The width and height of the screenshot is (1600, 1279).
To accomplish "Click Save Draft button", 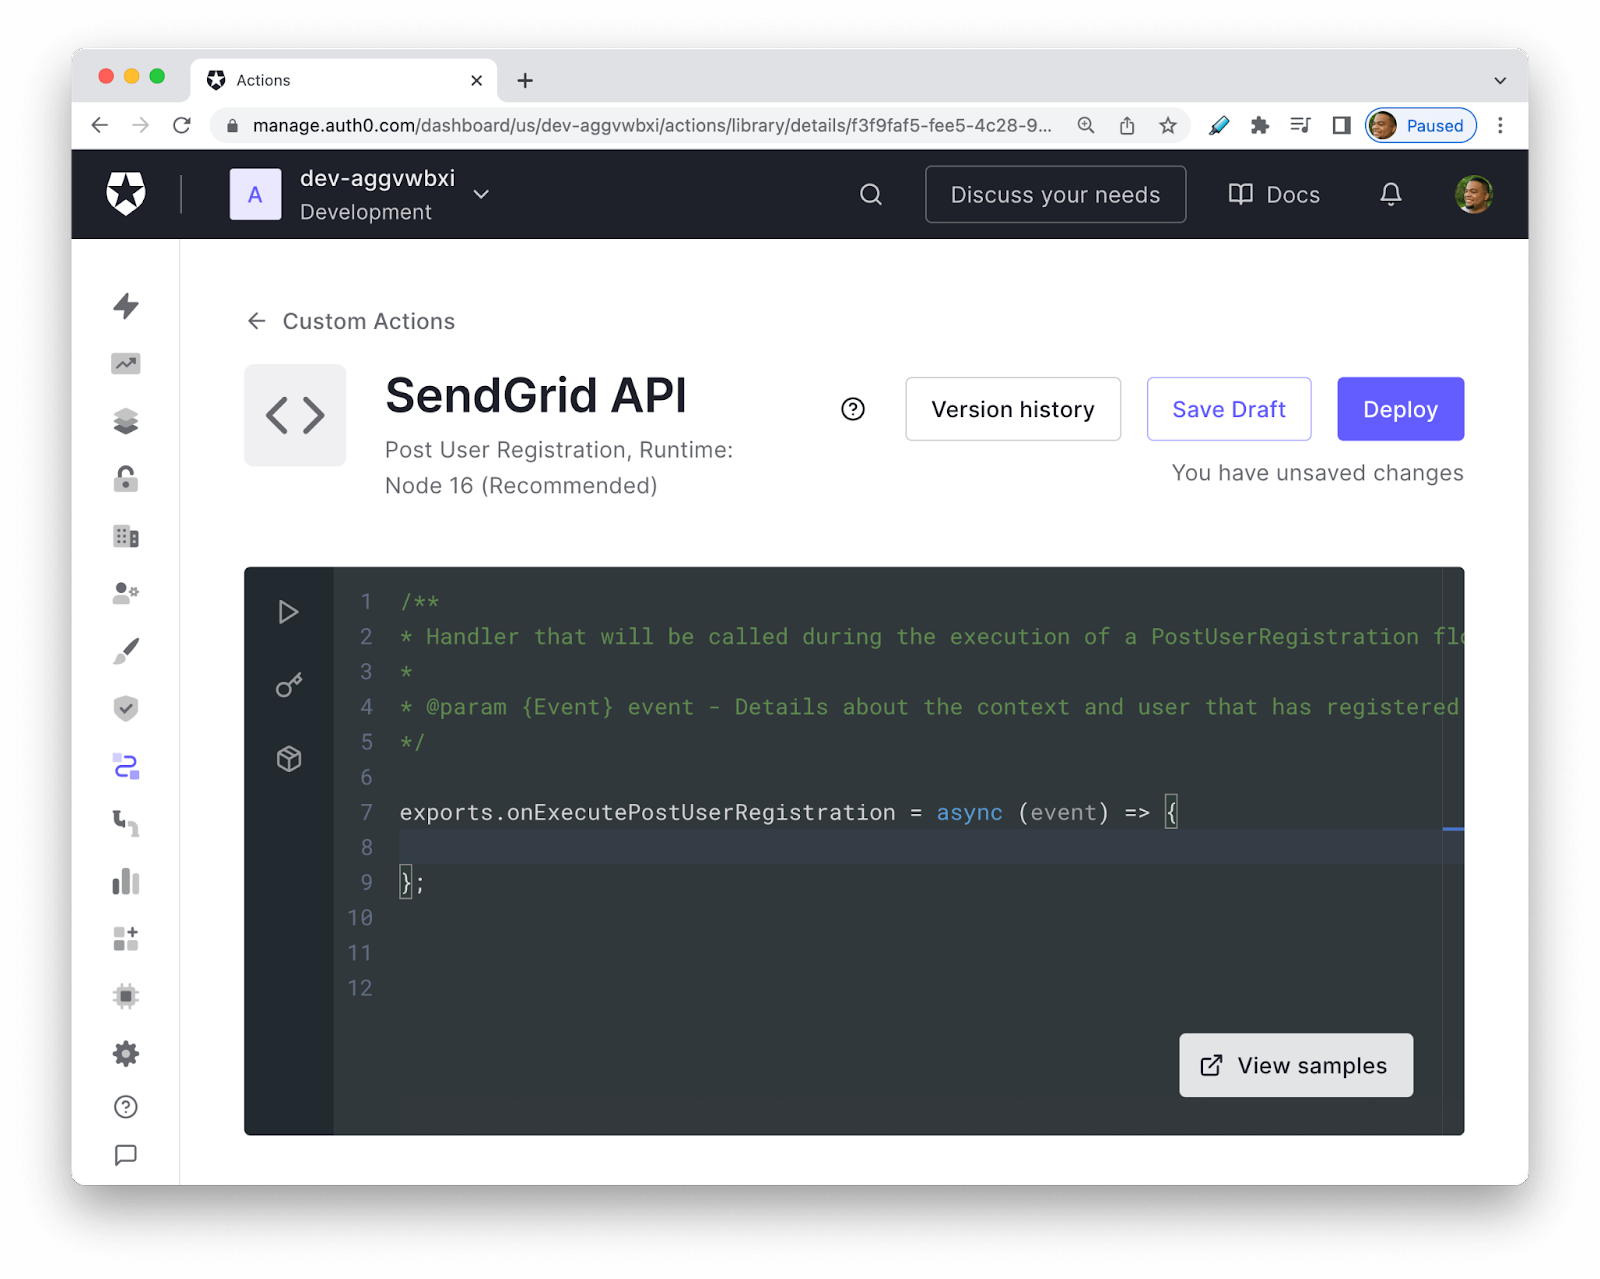I will point(1229,409).
